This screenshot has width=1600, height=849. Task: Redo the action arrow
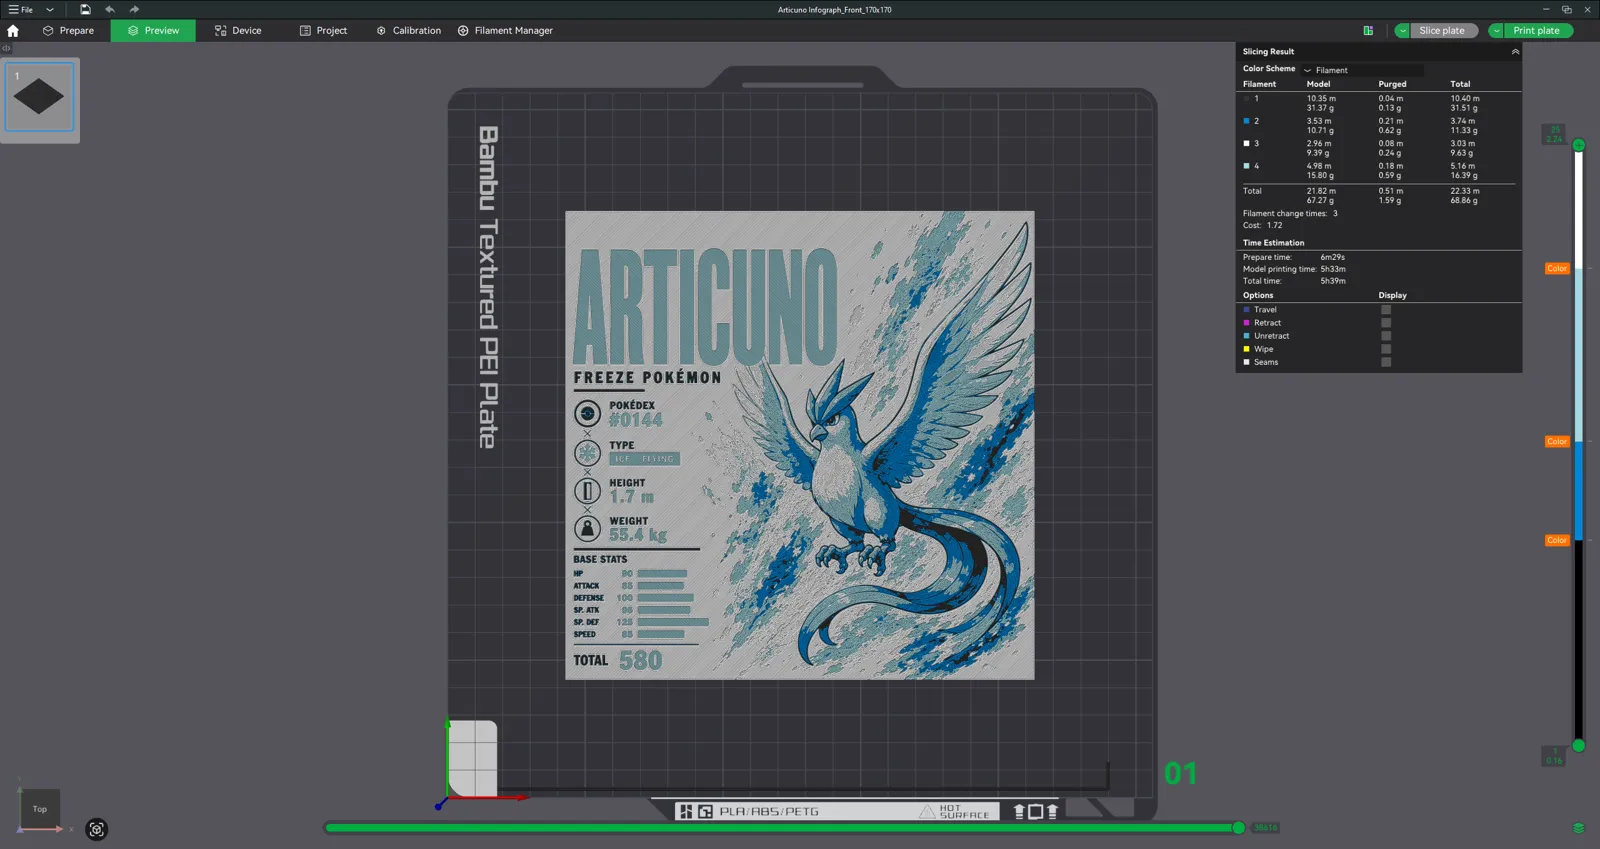(x=134, y=9)
